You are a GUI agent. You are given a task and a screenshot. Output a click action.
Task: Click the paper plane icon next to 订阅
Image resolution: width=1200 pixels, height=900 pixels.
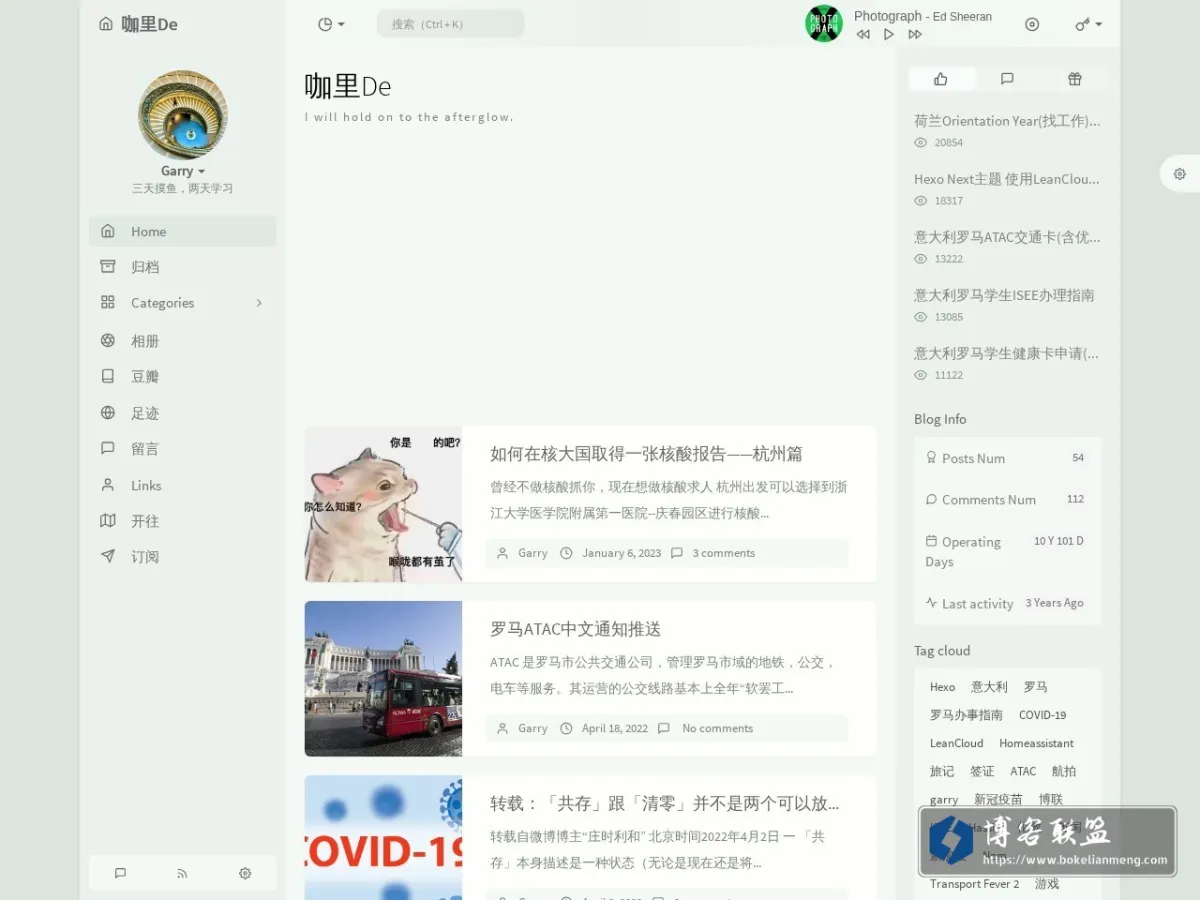pos(108,556)
